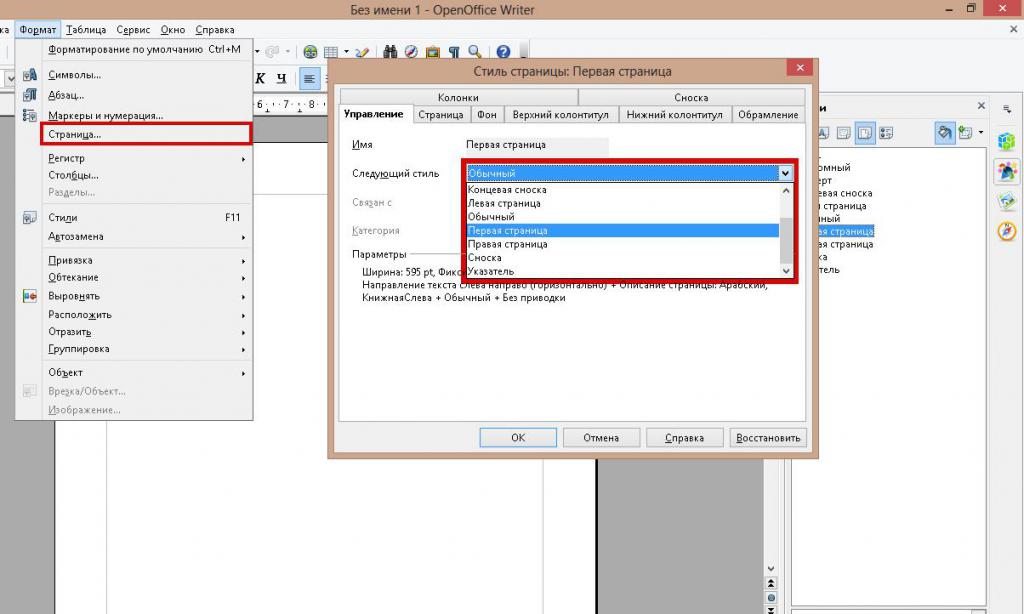Expand the Привязка submenu
The height and width of the screenshot is (614, 1024).
point(146,260)
